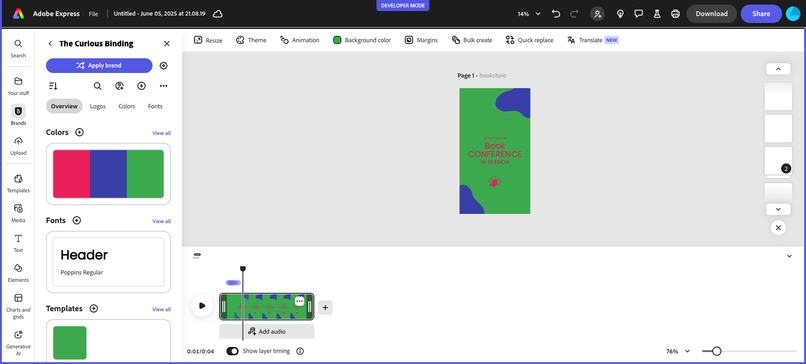Open the comments icon
The height and width of the screenshot is (364, 806).
(638, 14)
